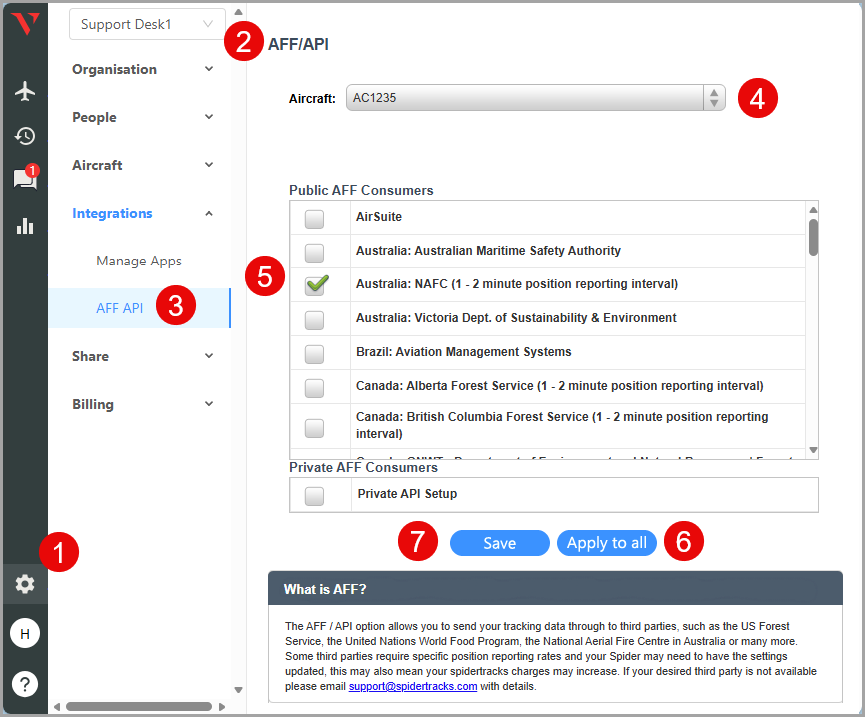865x717 pixels.
Task: Open the flight history clock icon
Action: 25,136
